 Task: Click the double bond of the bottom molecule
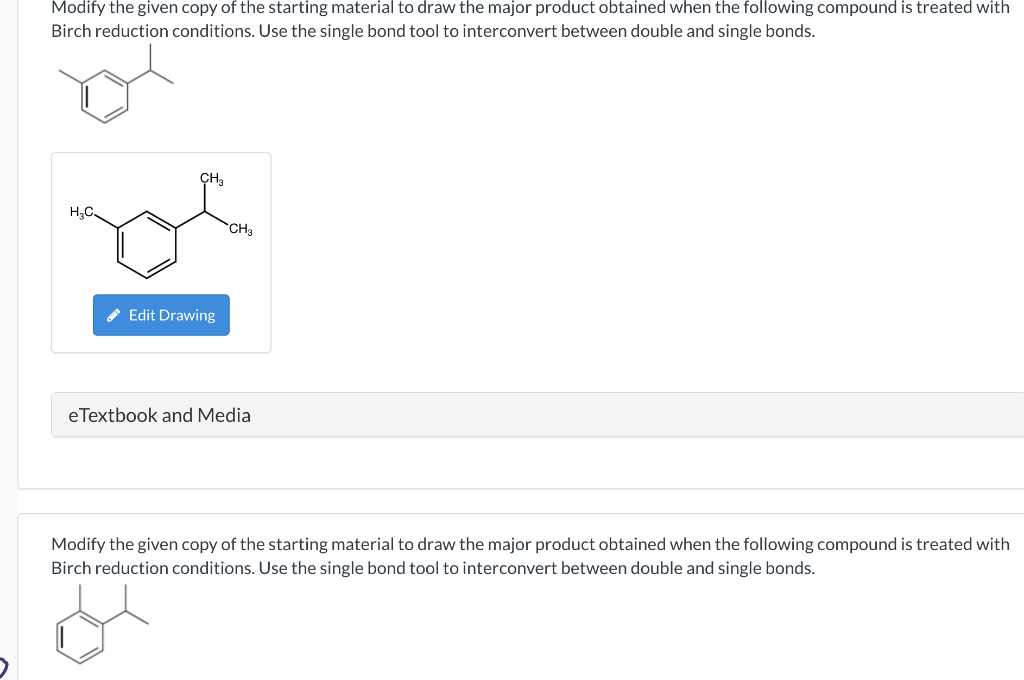coord(60,635)
